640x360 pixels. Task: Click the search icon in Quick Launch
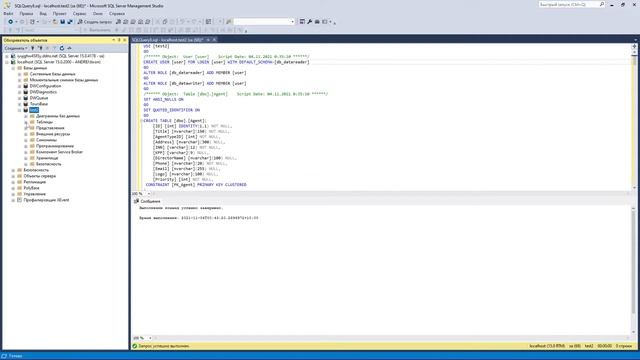pyautogui.click(x=602, y=4)
